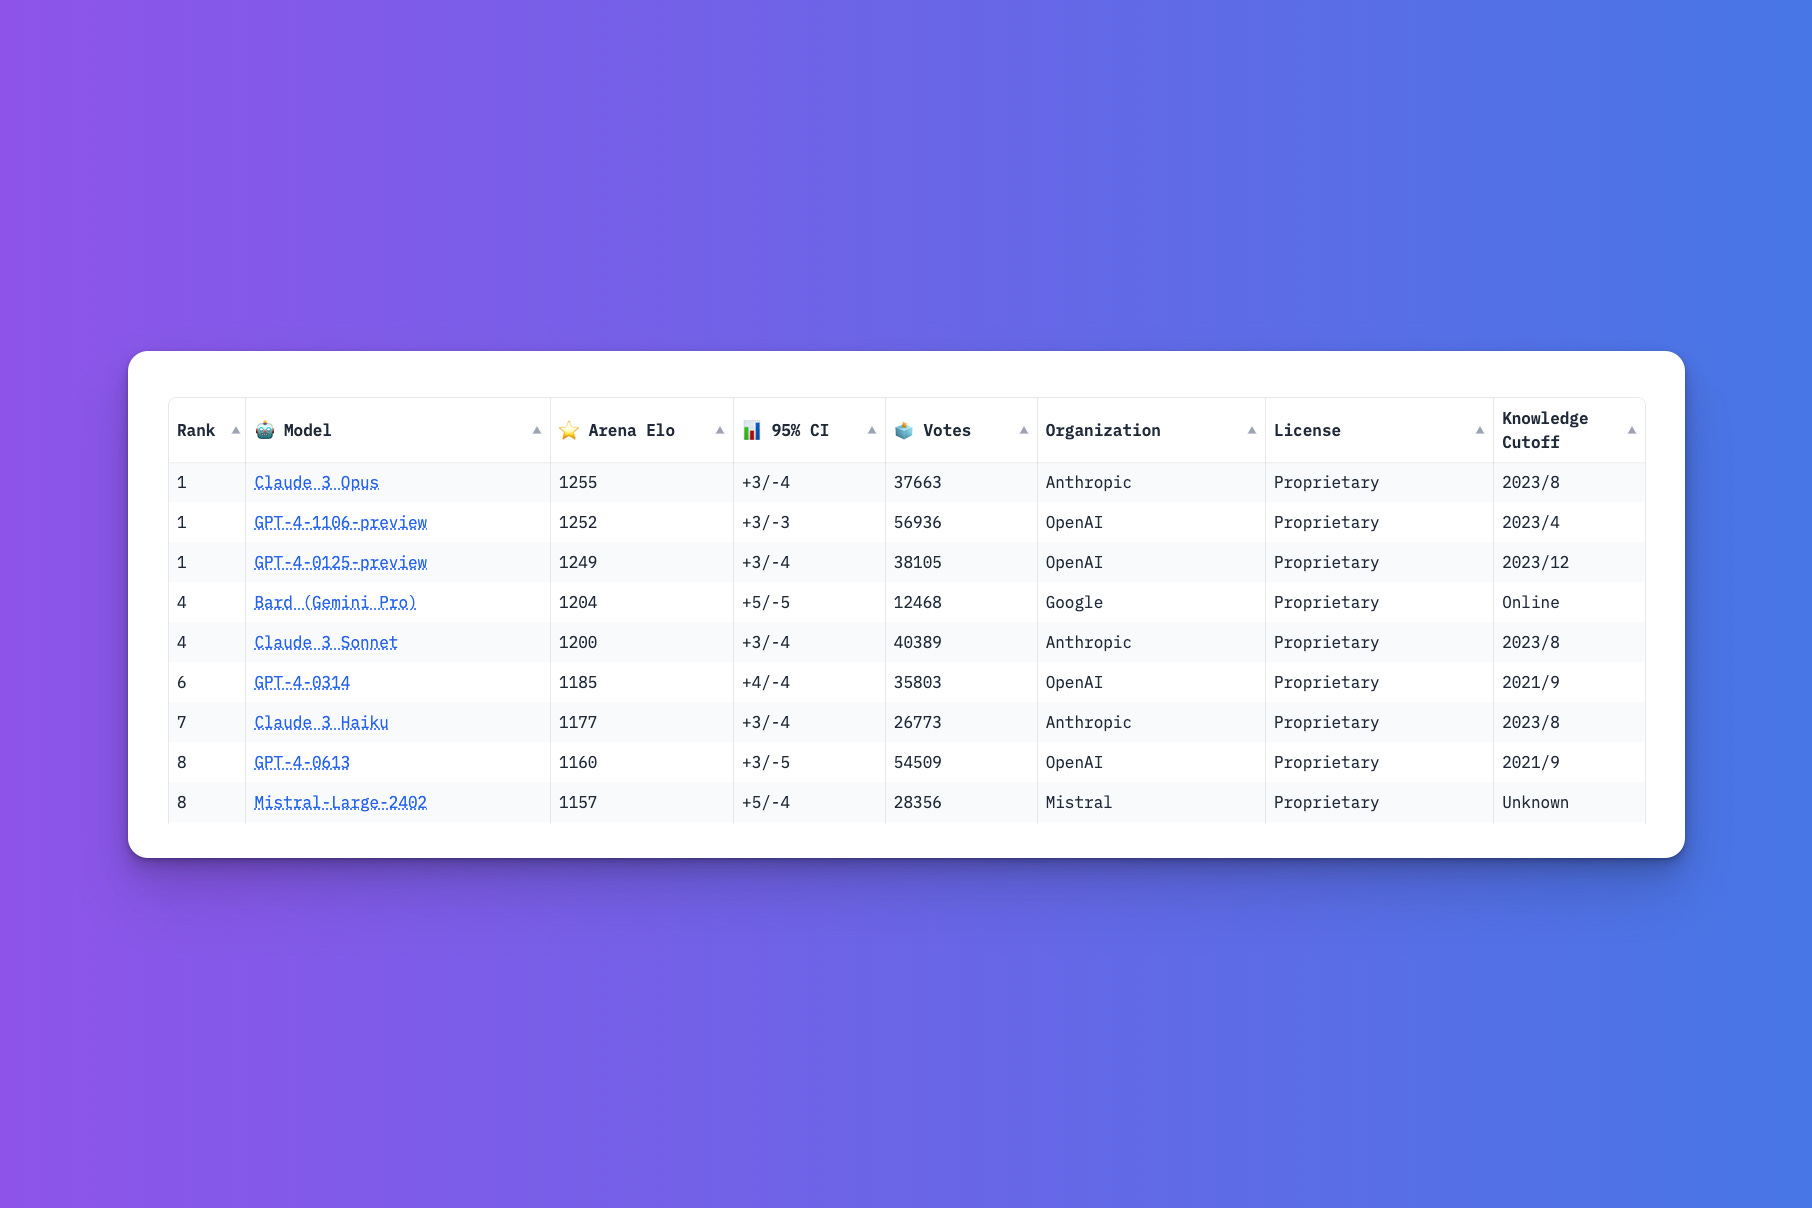
Task: Sort by License using header arrow
Action: pos(1480,430)
